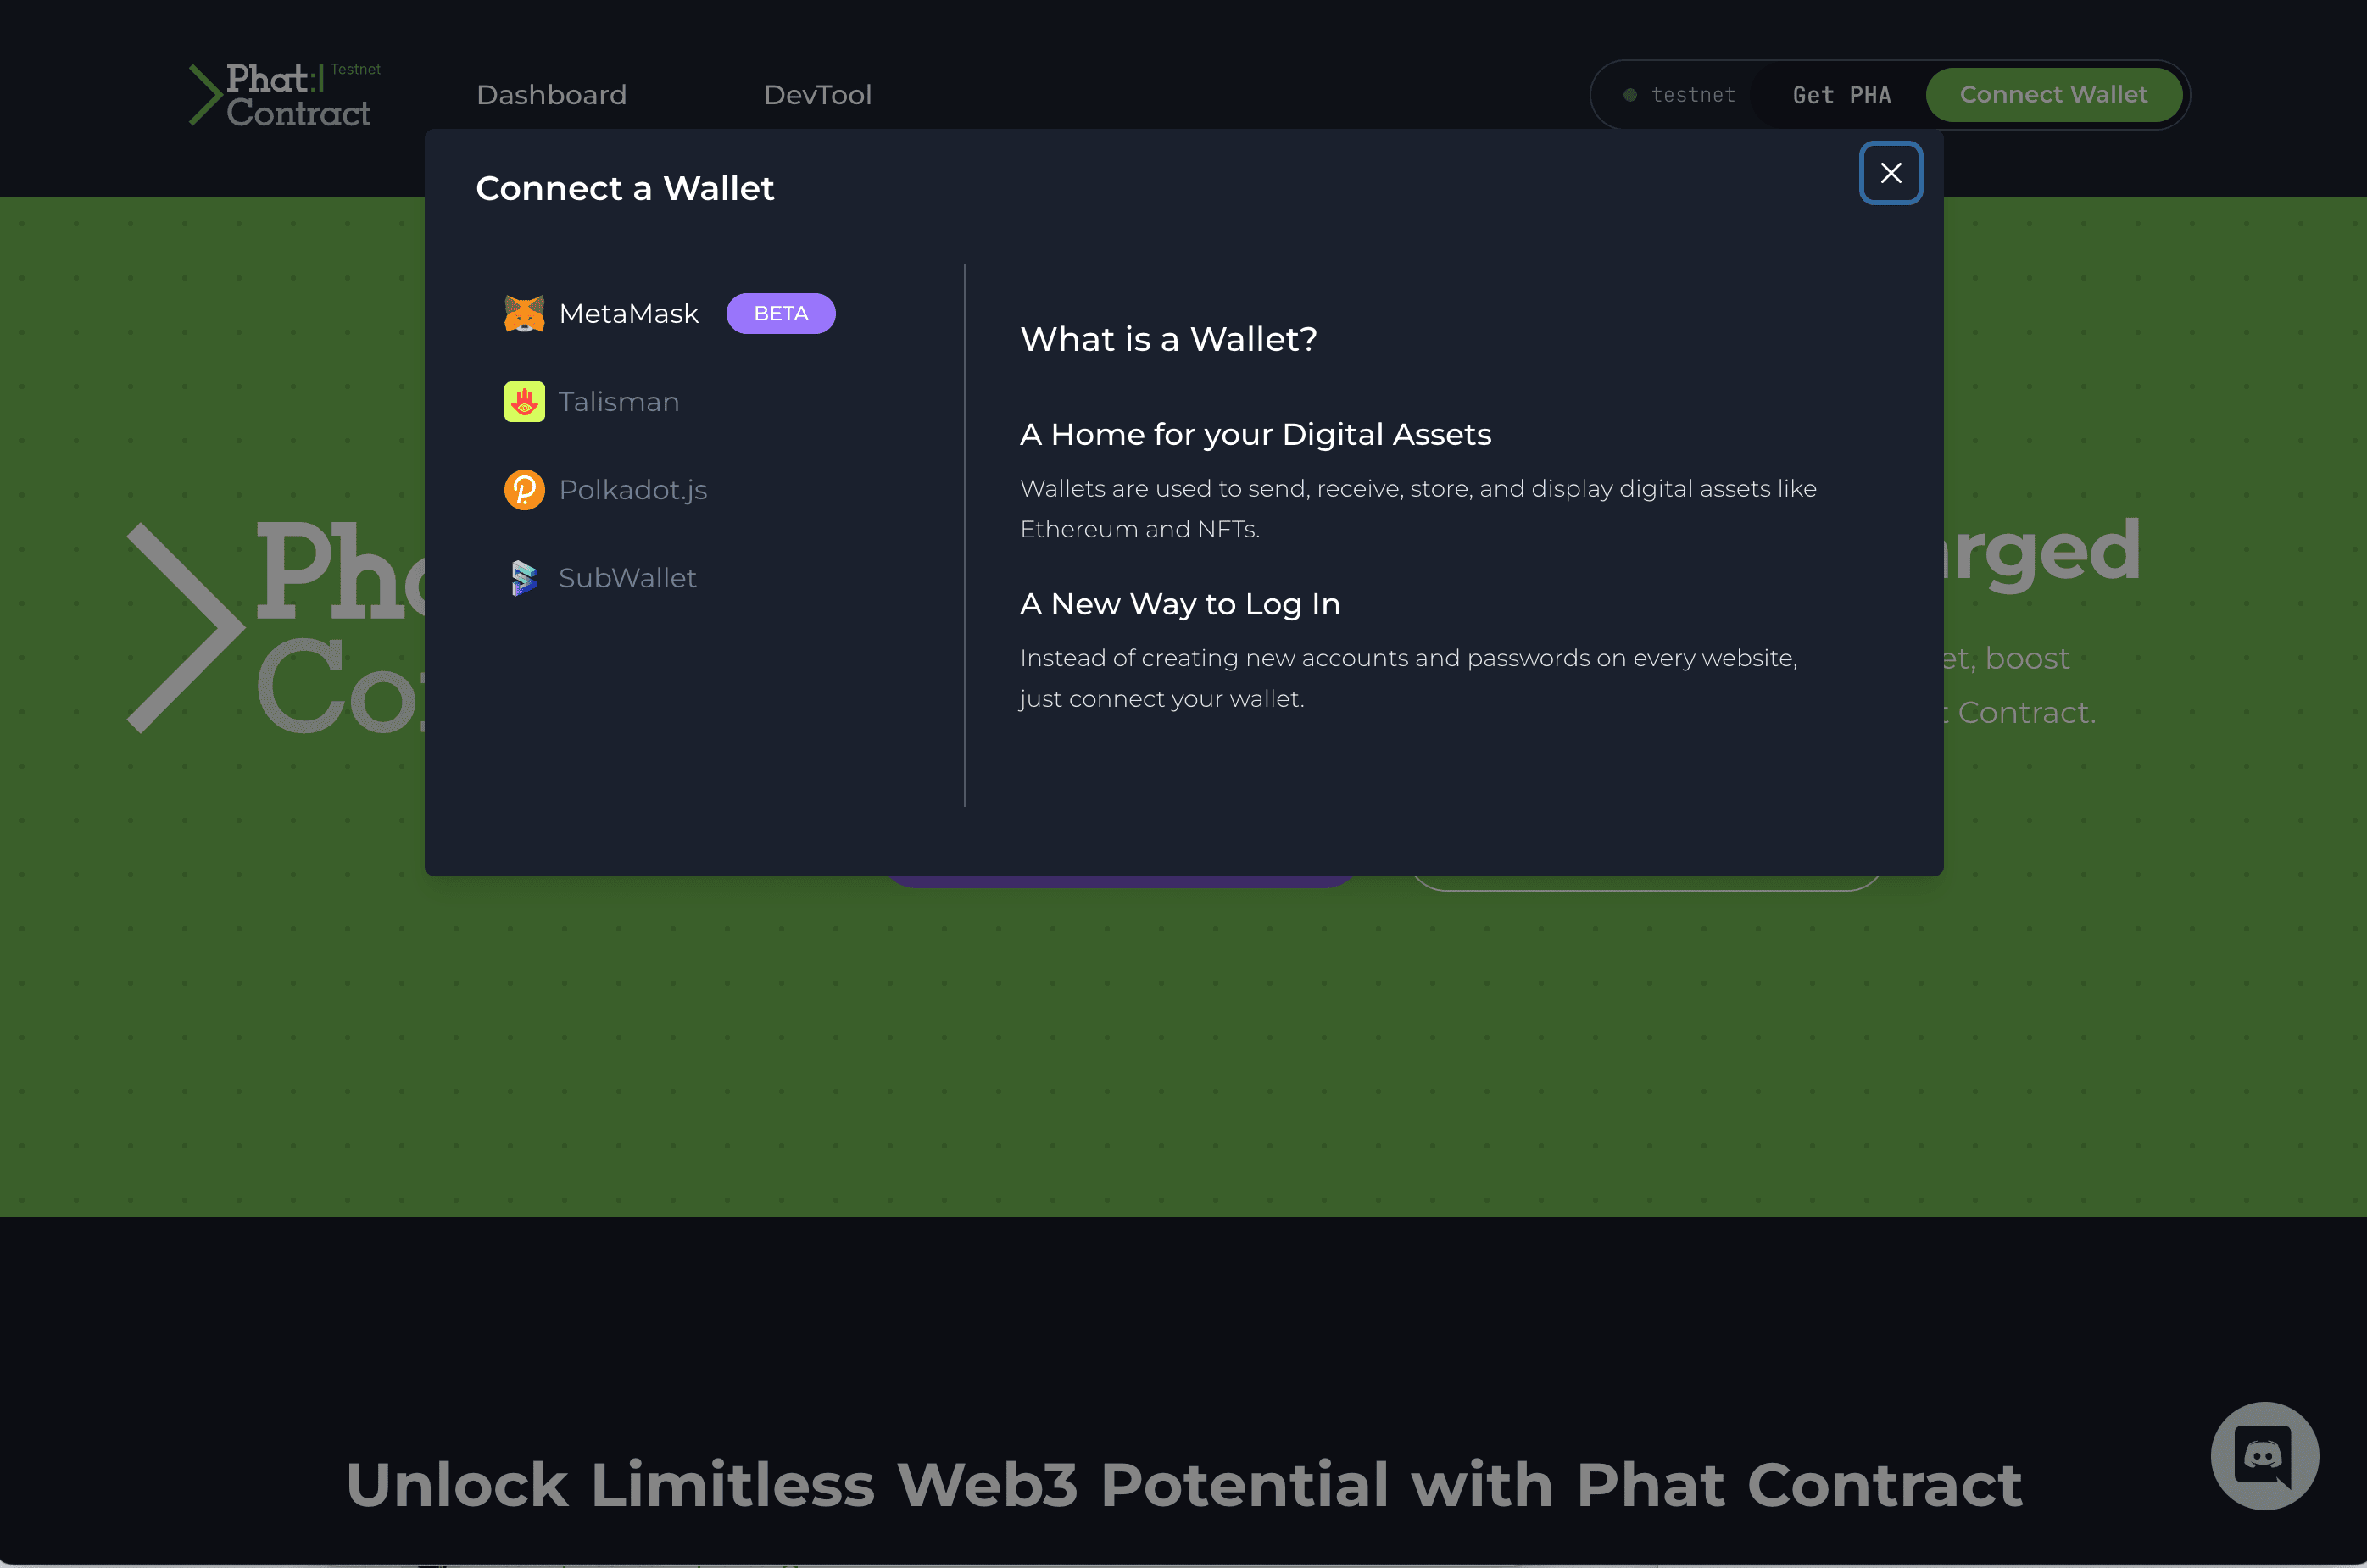This screenshot has width=2367, height=1568.
Task: Select MetaMask wallet option
Action: click(628, 314)
